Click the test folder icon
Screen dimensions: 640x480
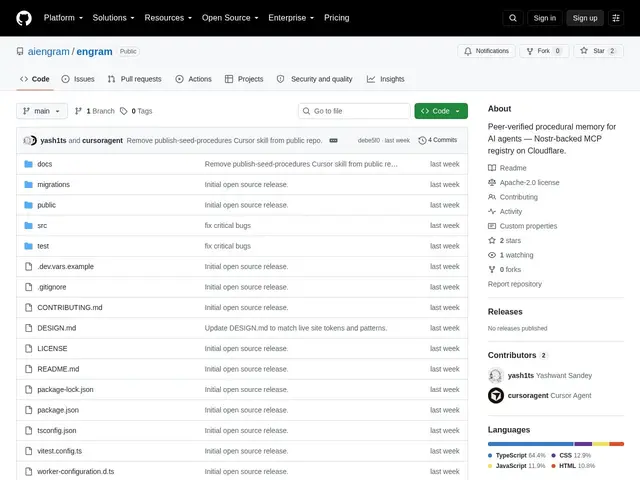28,246
